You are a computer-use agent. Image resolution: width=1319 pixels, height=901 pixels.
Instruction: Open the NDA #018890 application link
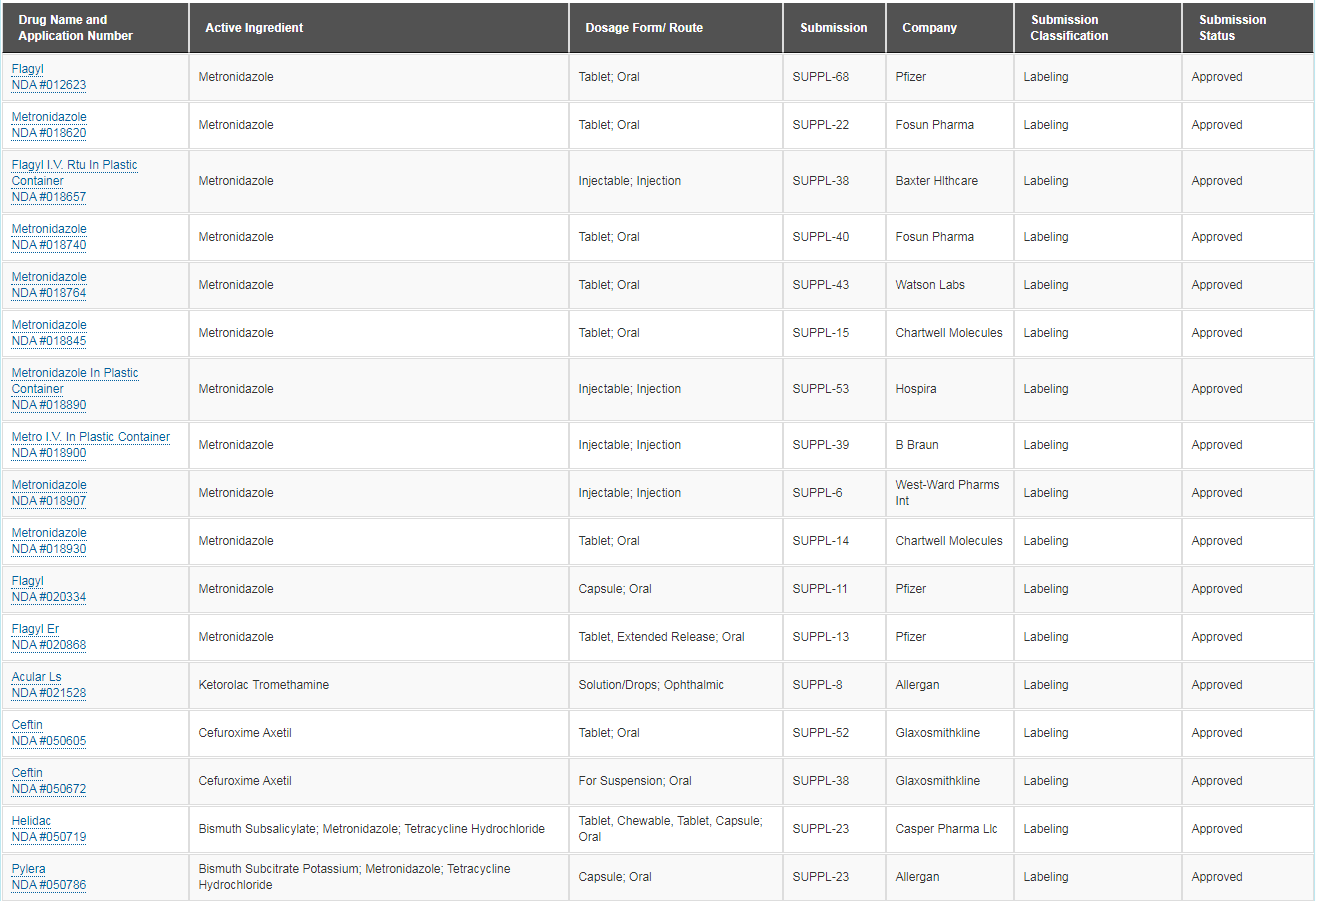pos(49,405)
